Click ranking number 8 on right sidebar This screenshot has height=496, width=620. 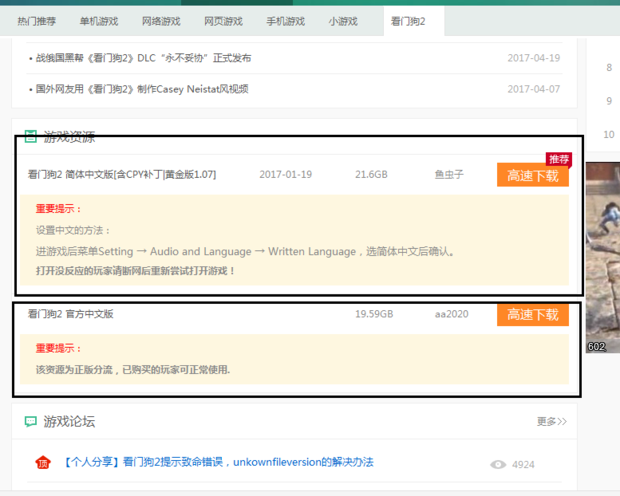pos(609,68)
